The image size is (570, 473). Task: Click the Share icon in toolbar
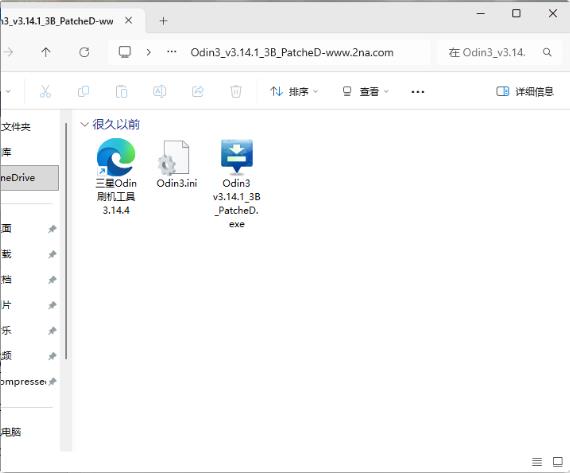pyautogui.click(x=198, y=91)
